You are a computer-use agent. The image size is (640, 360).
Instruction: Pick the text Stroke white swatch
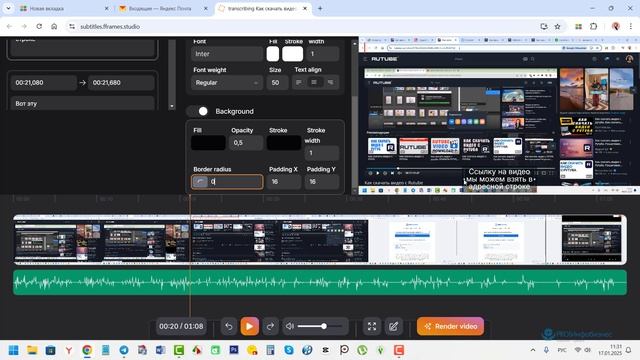pyautogui.click(x=293, y=54)
